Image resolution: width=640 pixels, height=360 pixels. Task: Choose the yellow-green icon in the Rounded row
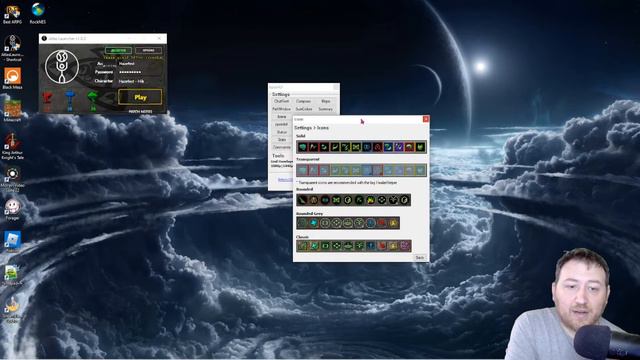pos(371,200)
